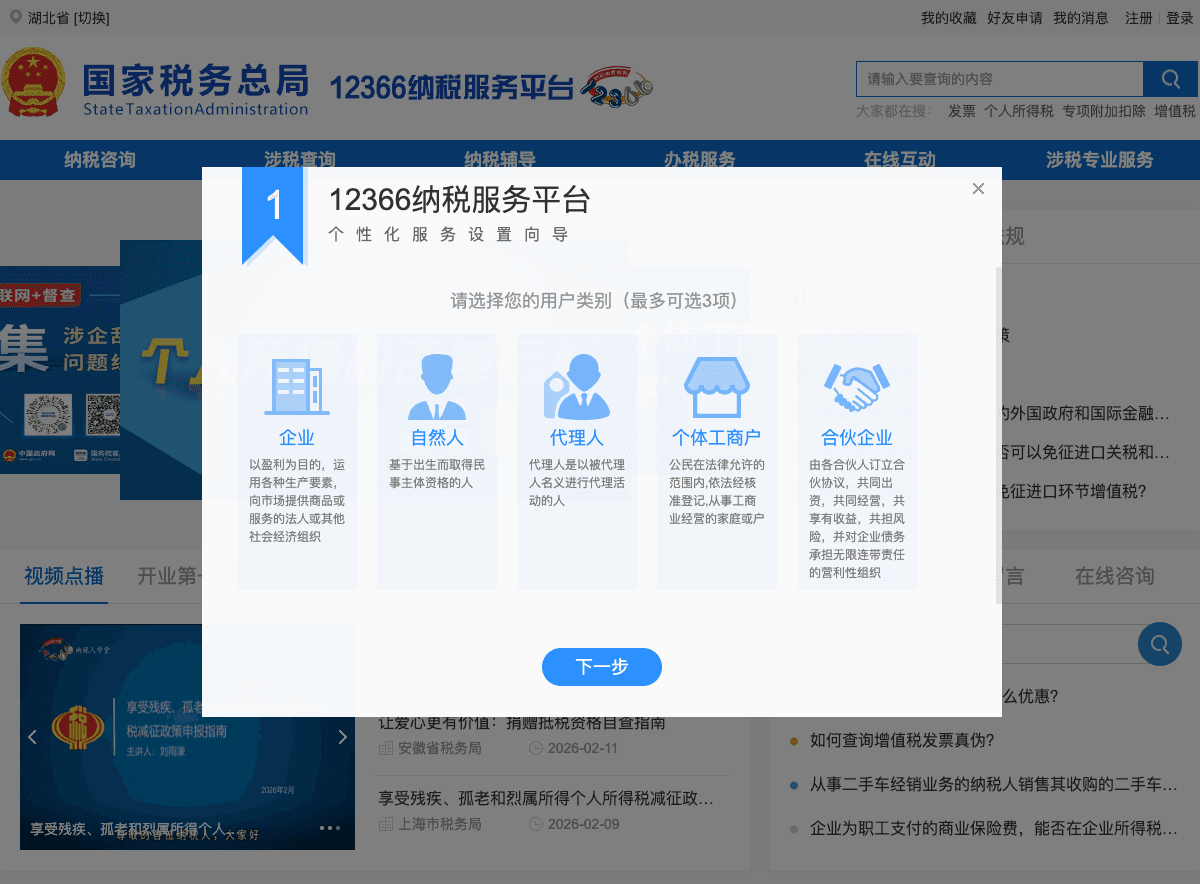Click the 下一步 next step button
The width and height of the screenshot is (1200, 884).
[x=601, y=667]
